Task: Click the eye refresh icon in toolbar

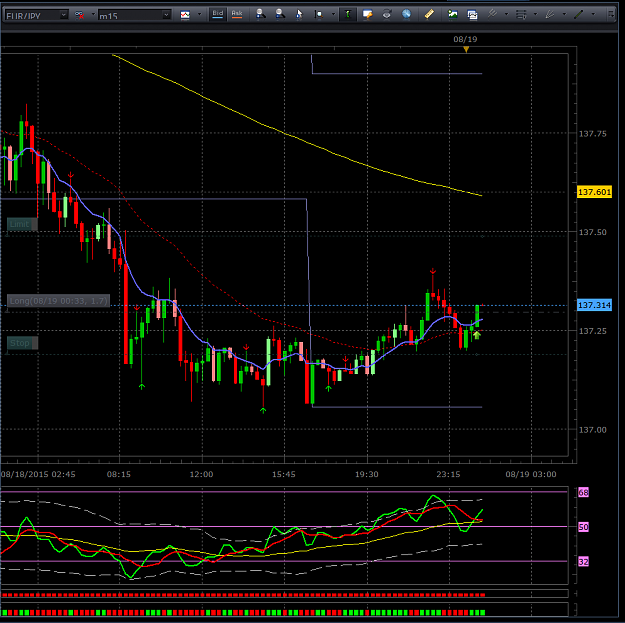Action: 387,15
